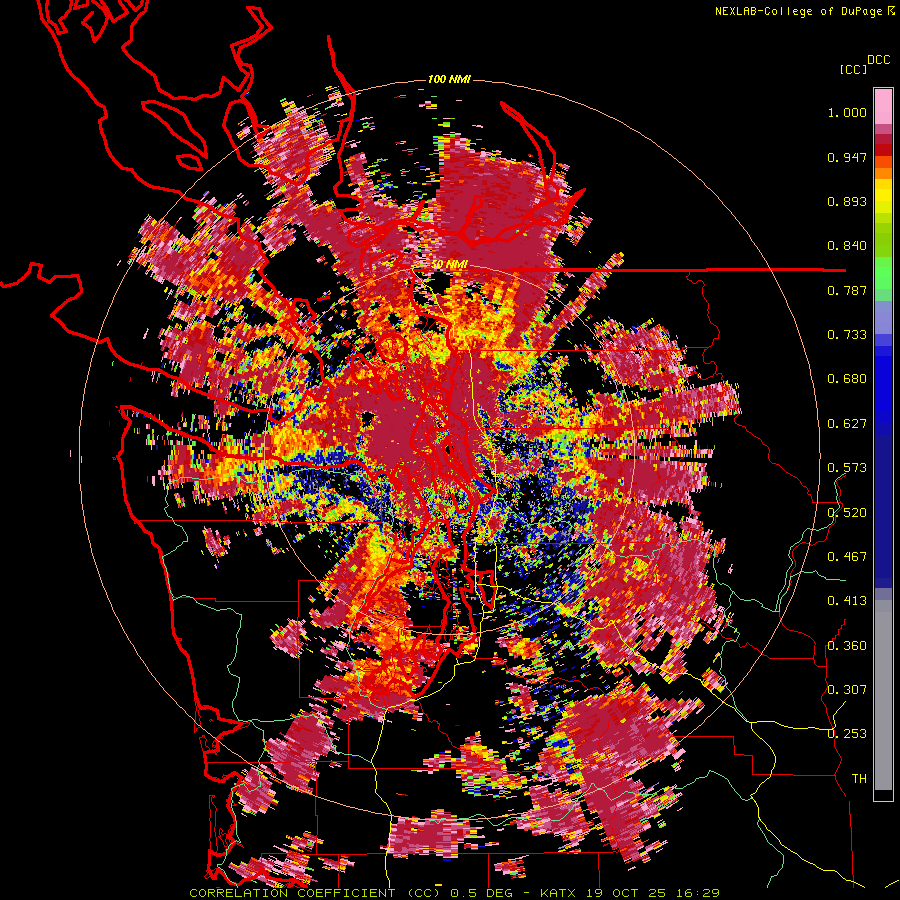900x900 pixels.
Task: Click the 0.627 legend value
Action: pyautogui.click(x=847, y=424)
